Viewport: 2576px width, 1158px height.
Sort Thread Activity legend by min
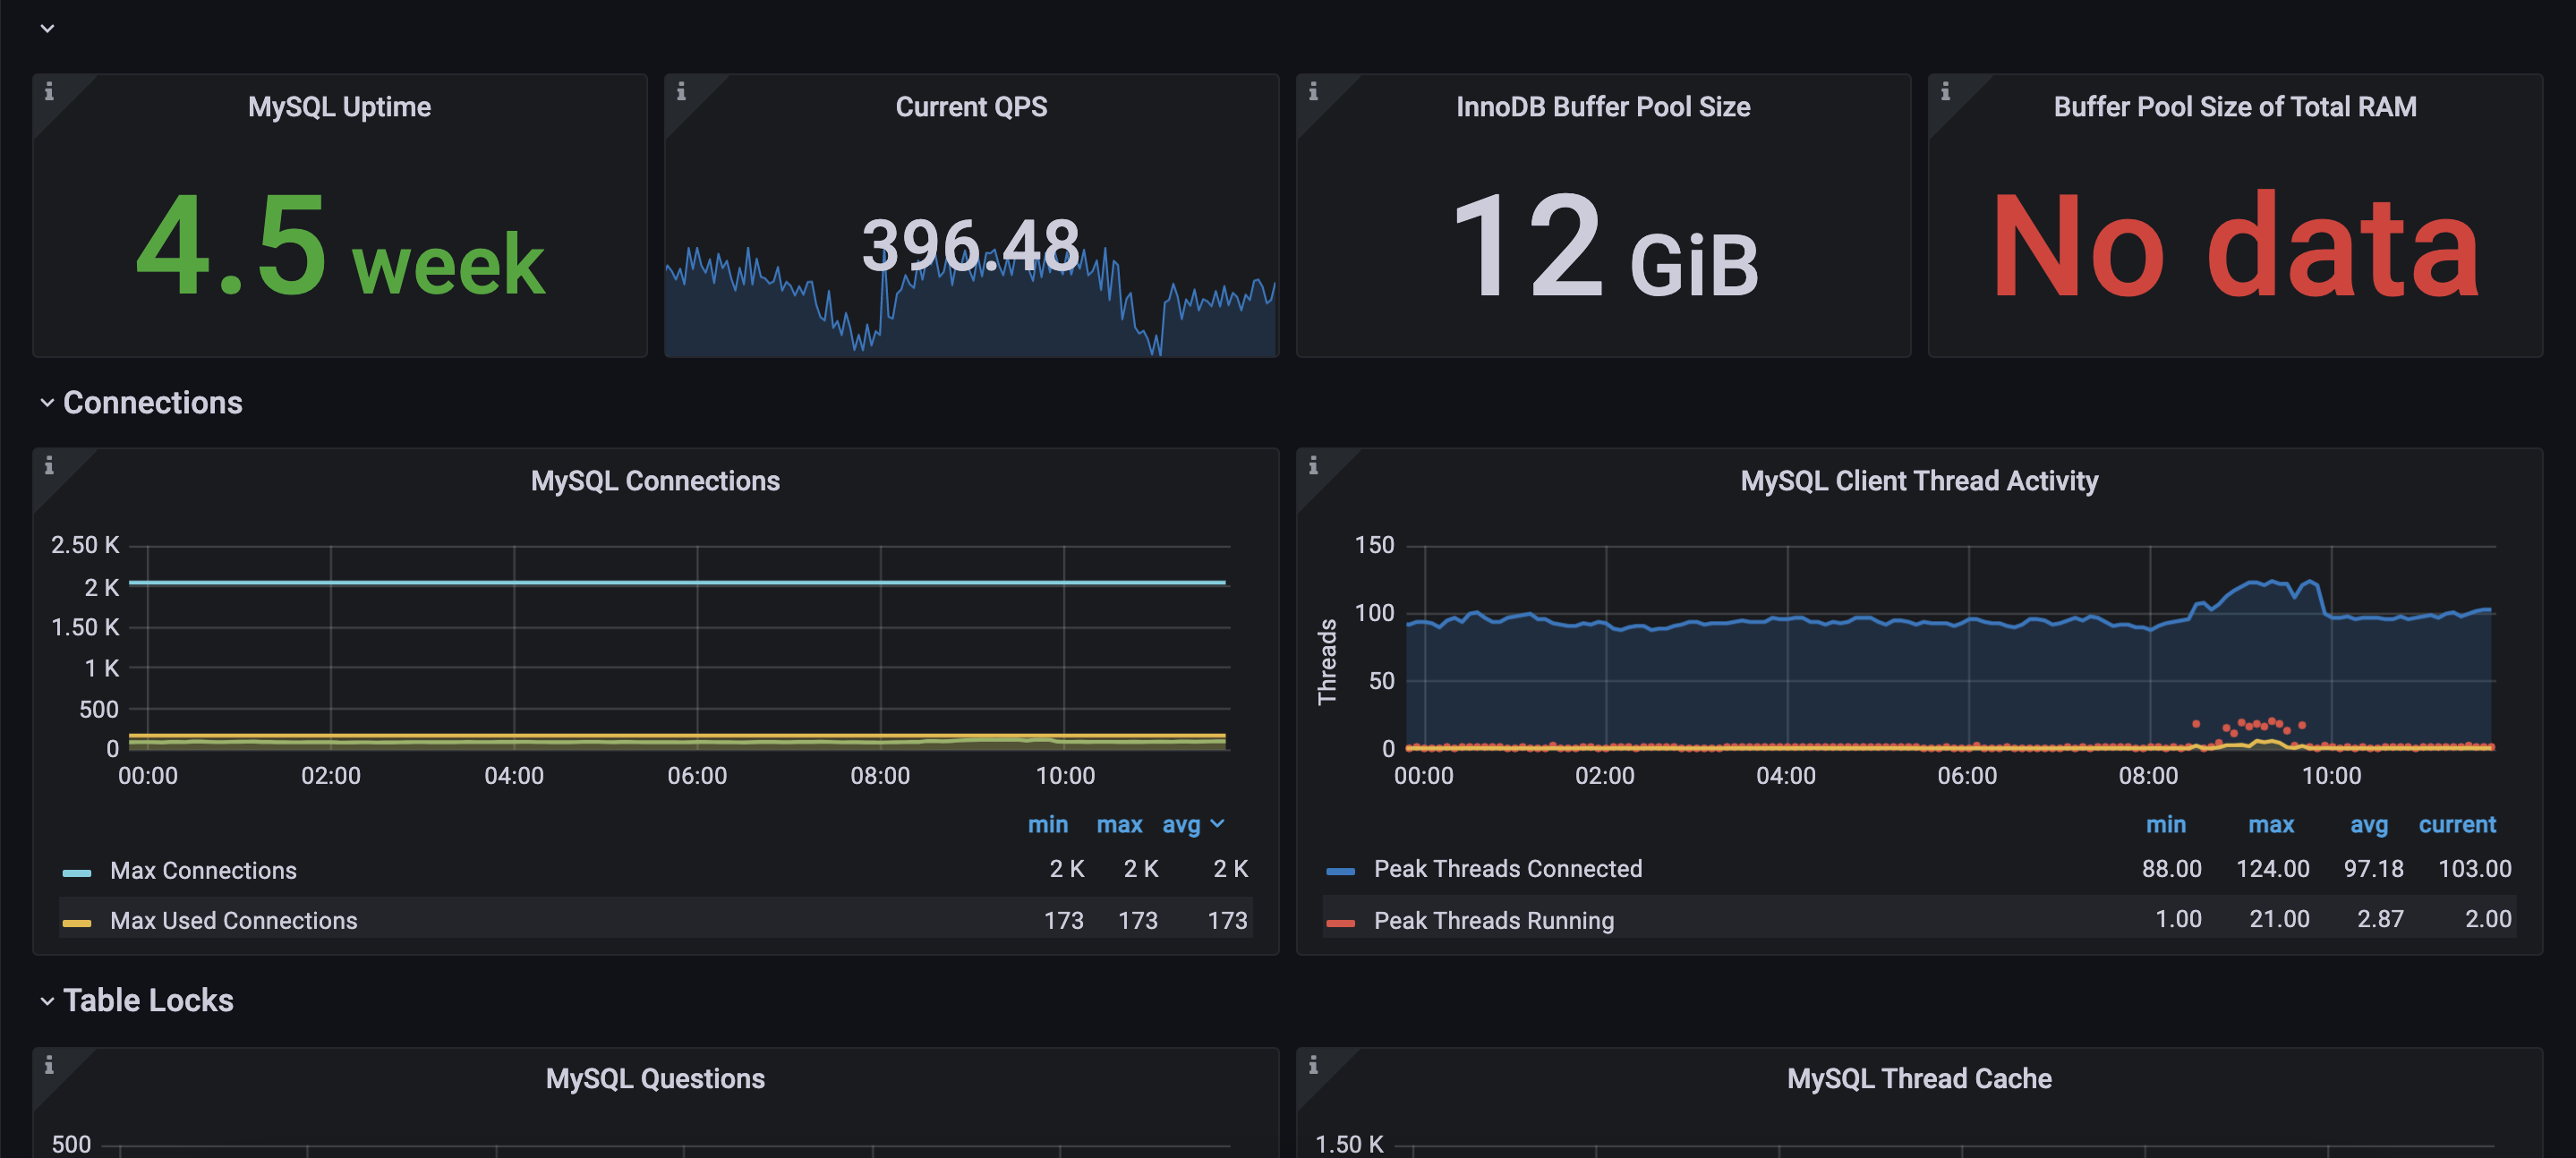coord(2165,825)
